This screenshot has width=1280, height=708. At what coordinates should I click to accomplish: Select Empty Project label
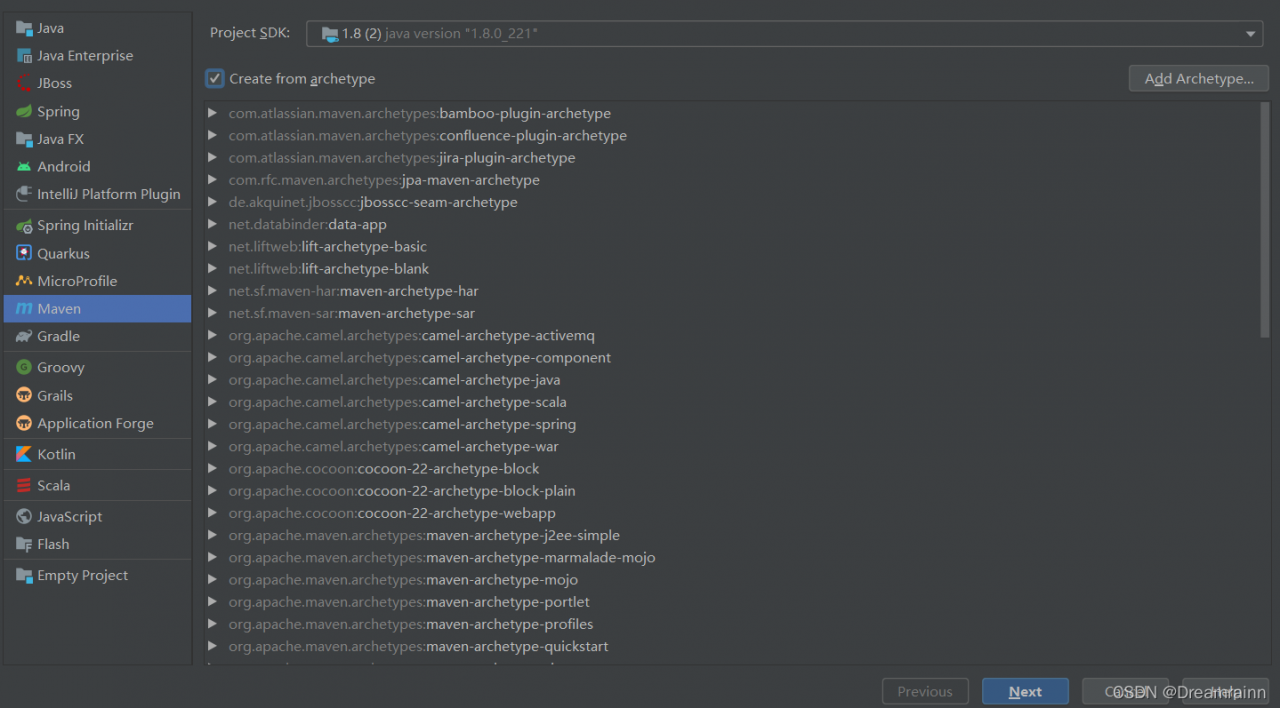click(x=83, y=576)
